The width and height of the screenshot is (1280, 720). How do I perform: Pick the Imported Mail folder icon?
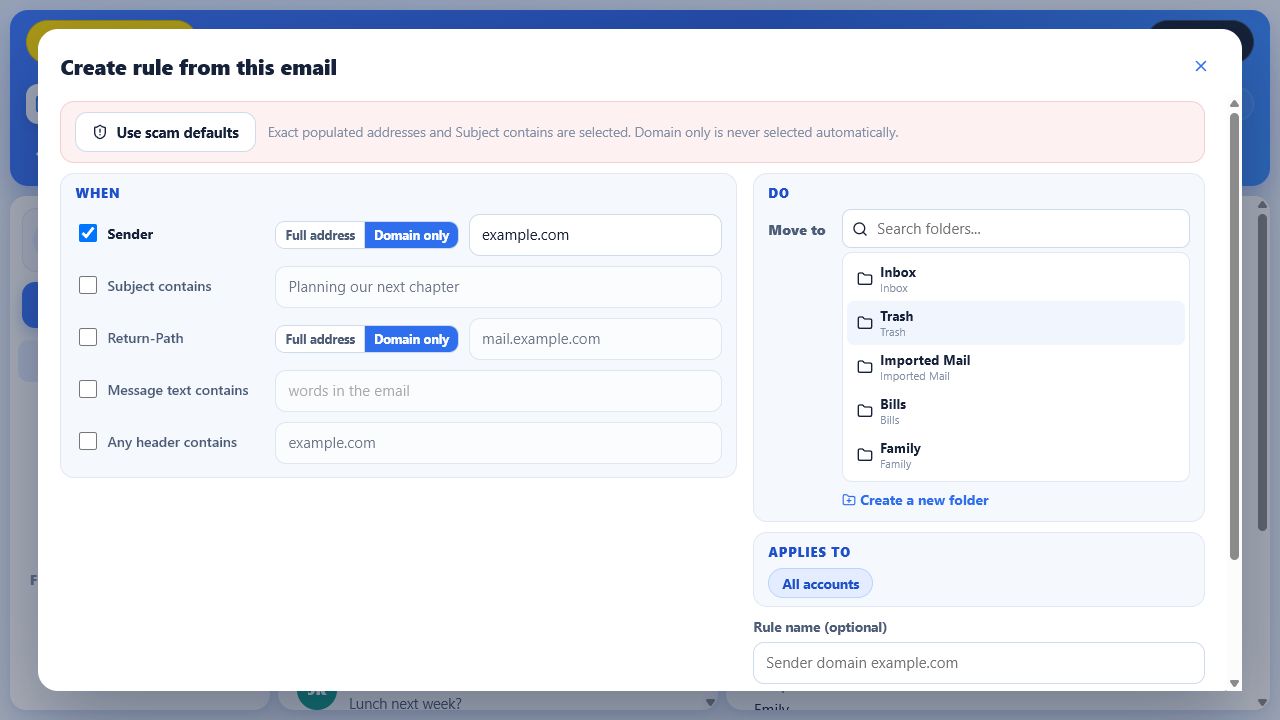click(x=865, y=367)
